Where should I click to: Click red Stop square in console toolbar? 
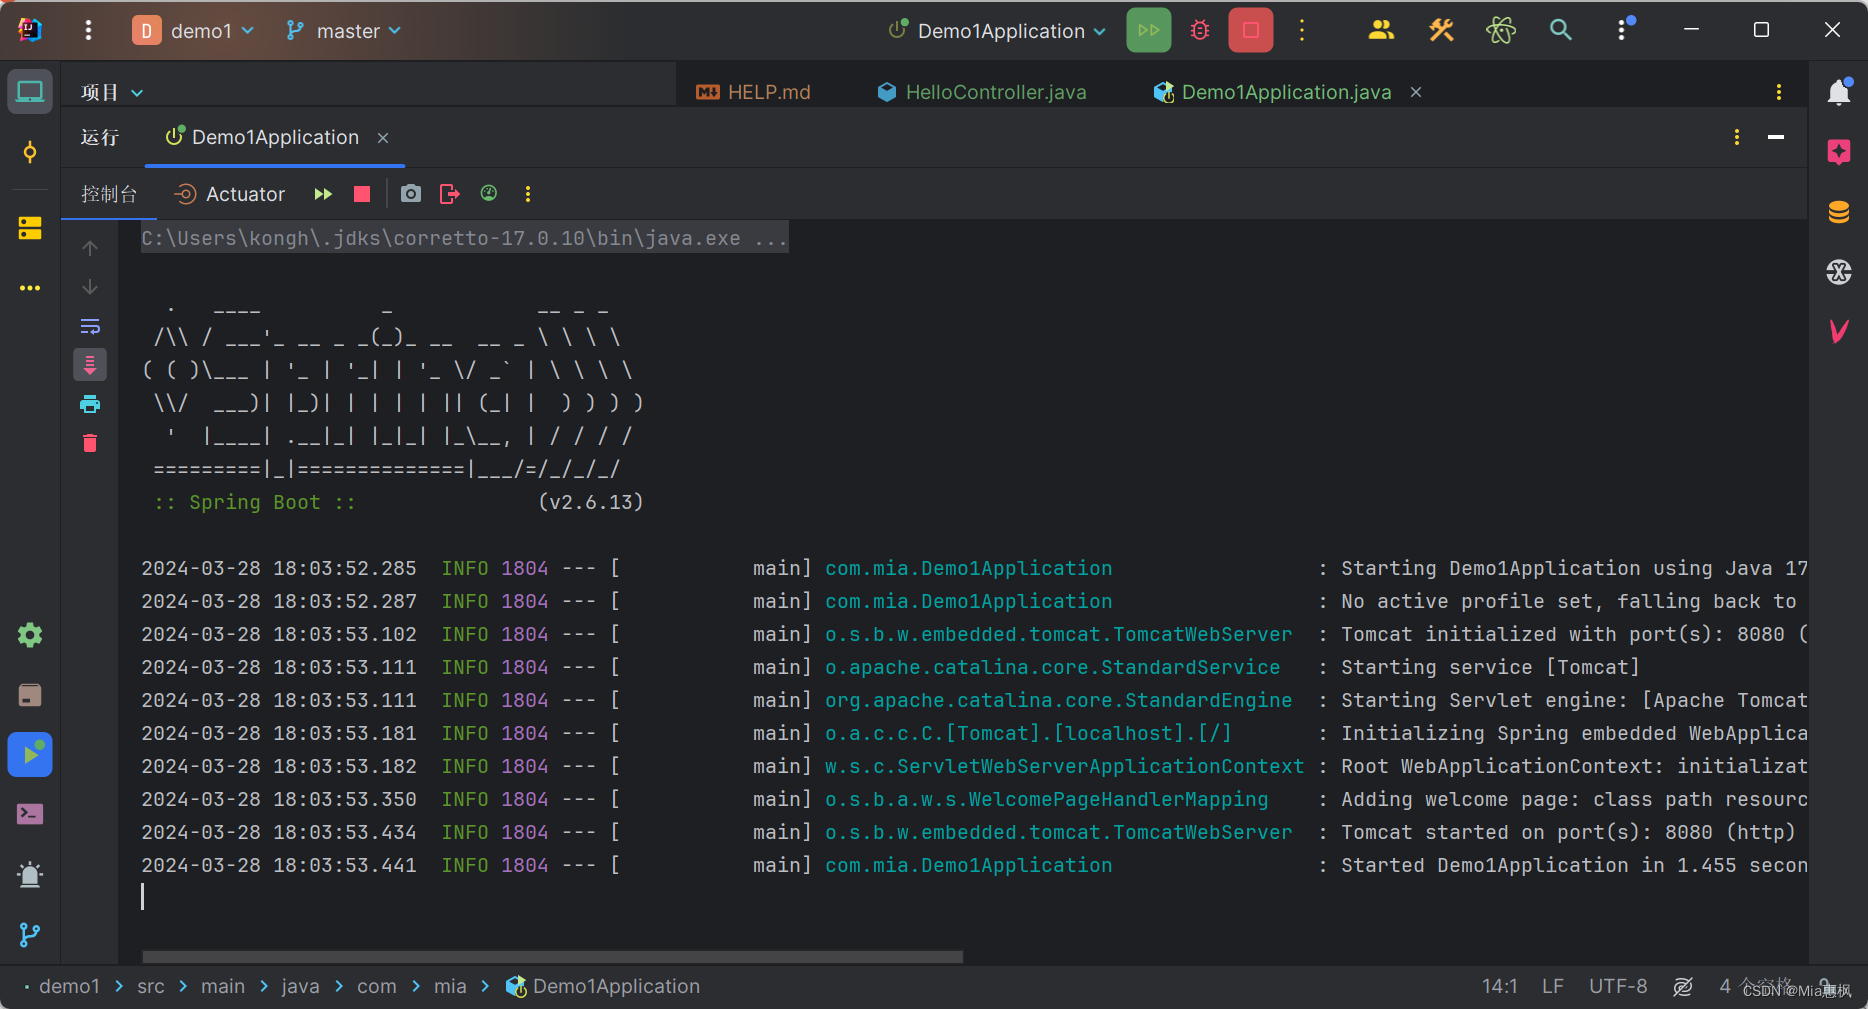pos(362,194)
